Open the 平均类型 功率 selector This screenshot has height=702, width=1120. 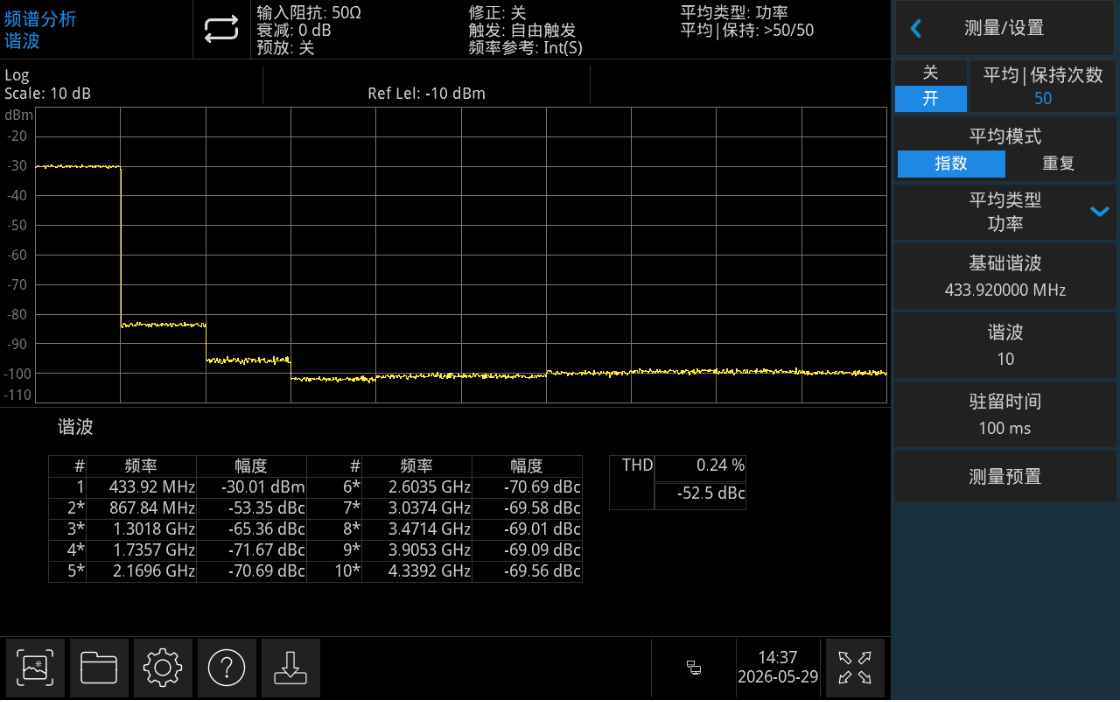tap(1005, 212)
